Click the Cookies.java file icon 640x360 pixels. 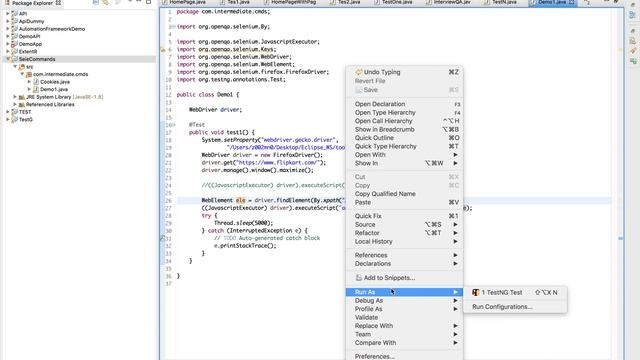[x=36, y=82]
